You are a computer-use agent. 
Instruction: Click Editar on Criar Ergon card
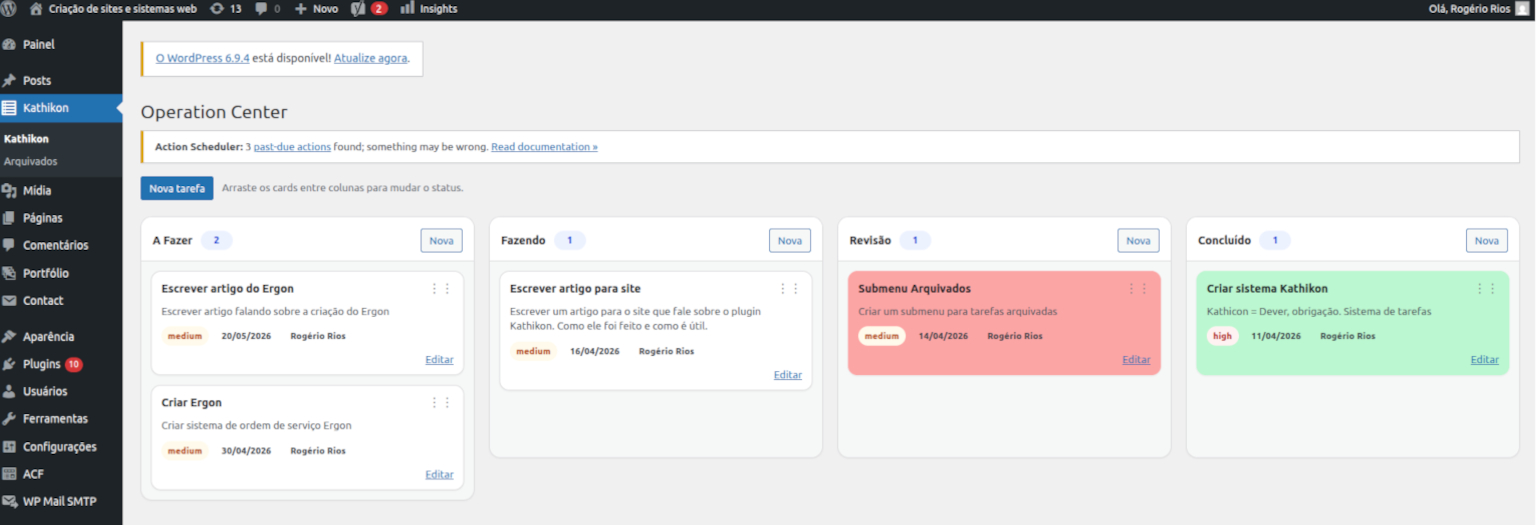pos(439,475)
